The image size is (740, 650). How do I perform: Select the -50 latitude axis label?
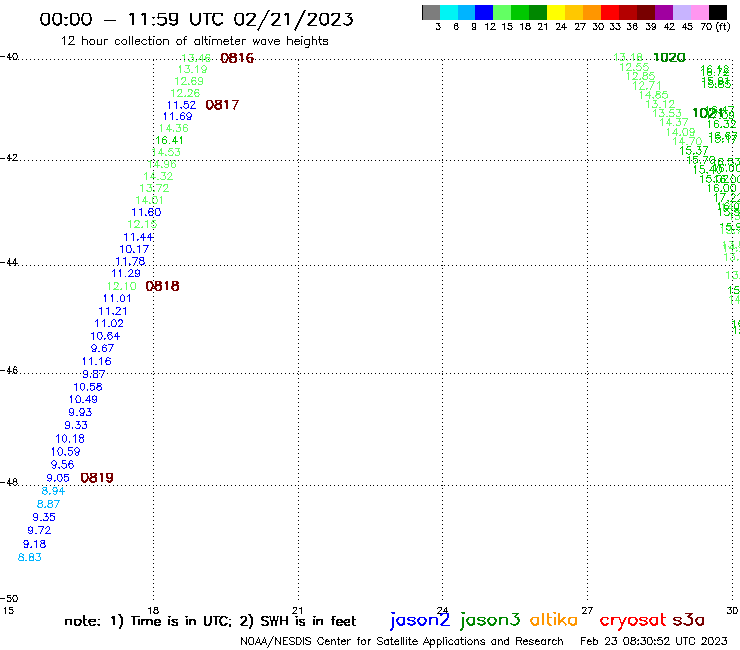tap(9, 599)
